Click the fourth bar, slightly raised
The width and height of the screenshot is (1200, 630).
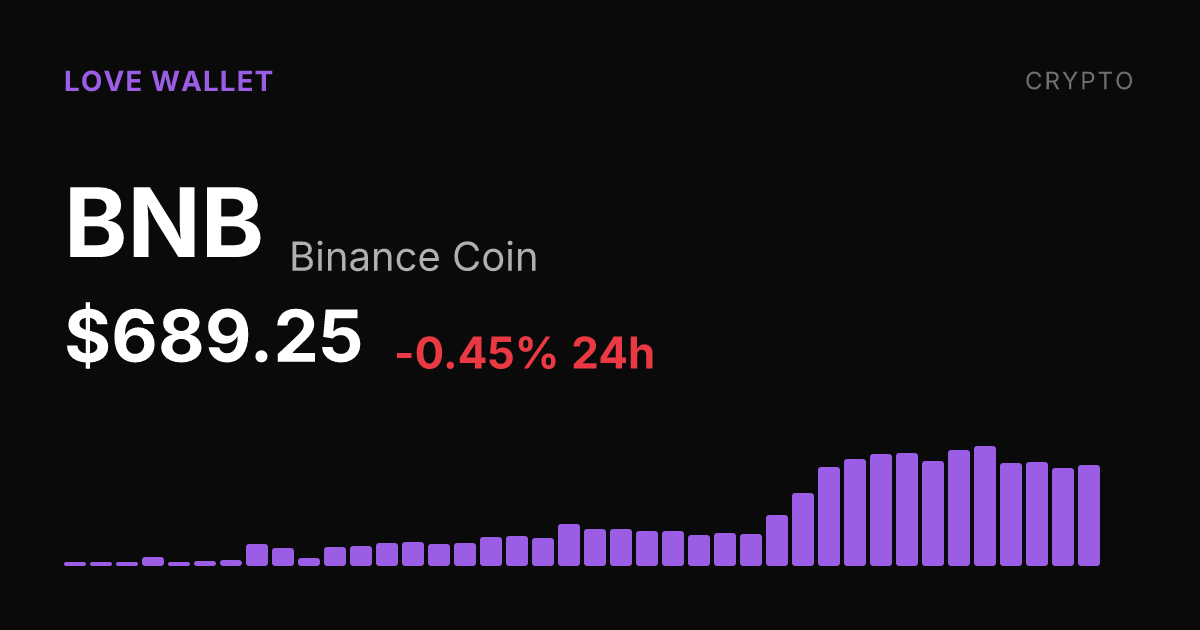tap(153, 561)
